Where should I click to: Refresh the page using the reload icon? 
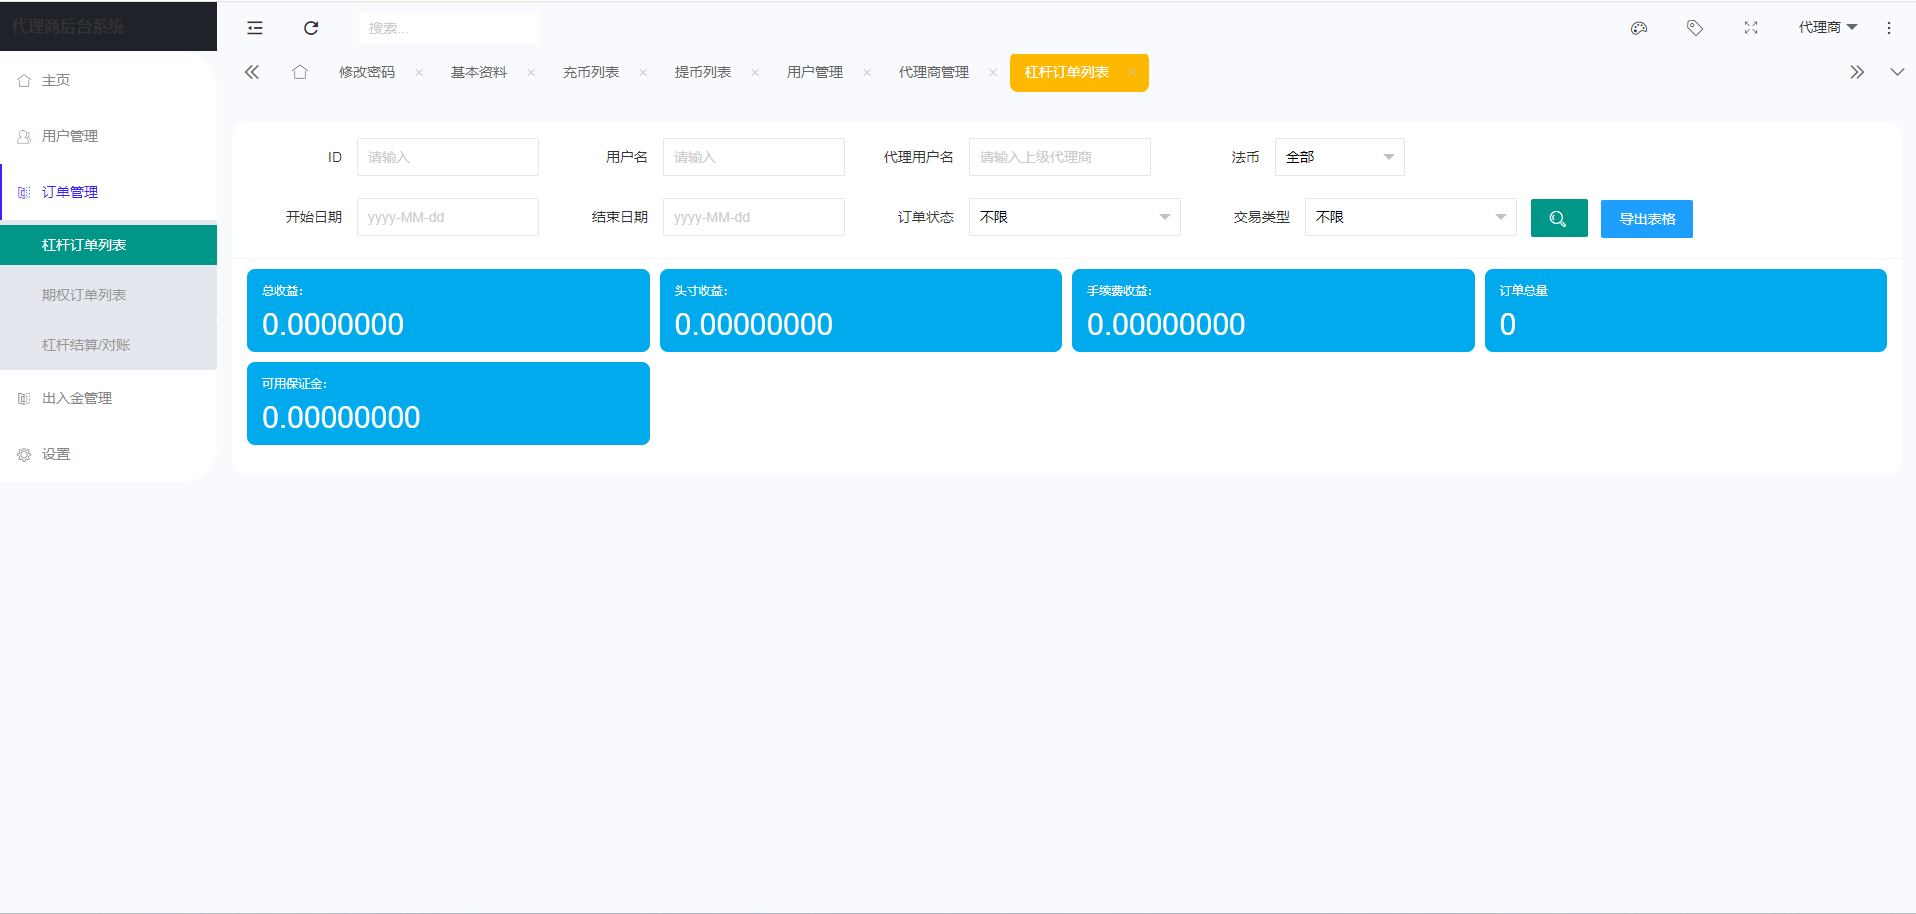point(311,27)
